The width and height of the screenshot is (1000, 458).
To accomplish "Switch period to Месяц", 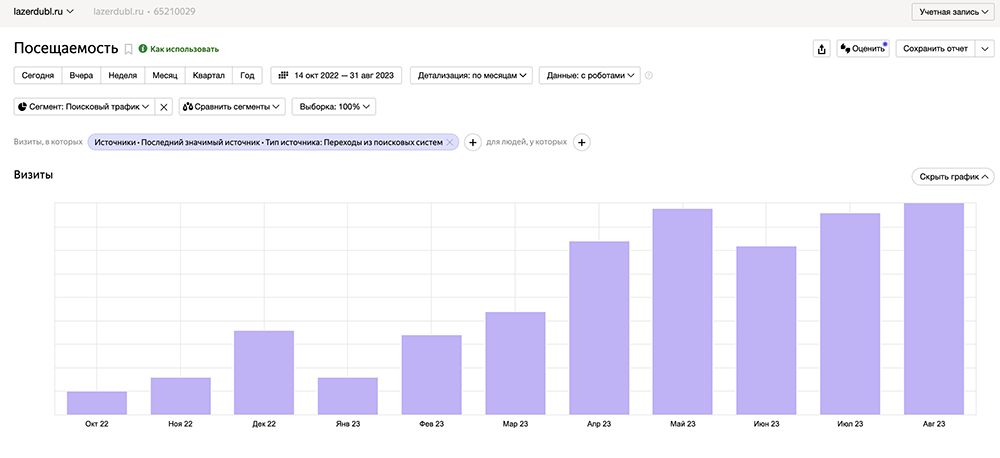I will [x=165, y=75].
